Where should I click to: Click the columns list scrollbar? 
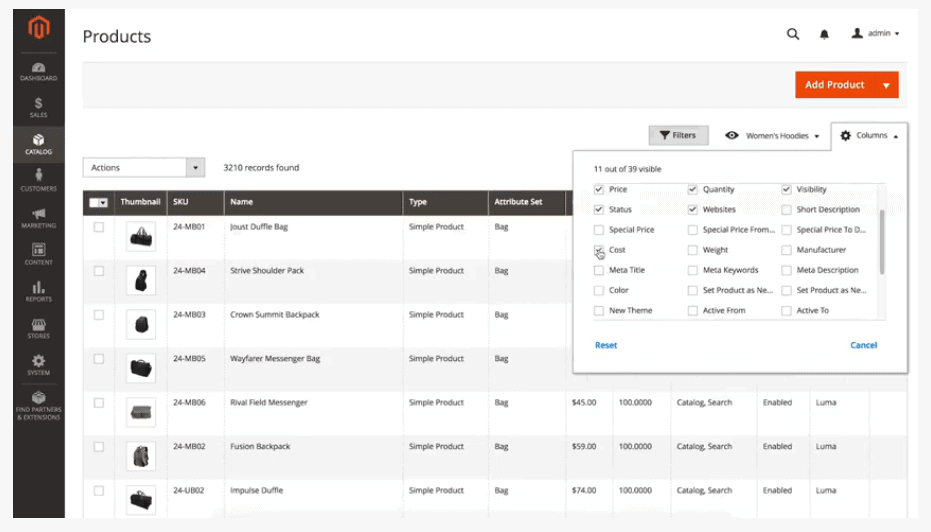pos(882,242)
